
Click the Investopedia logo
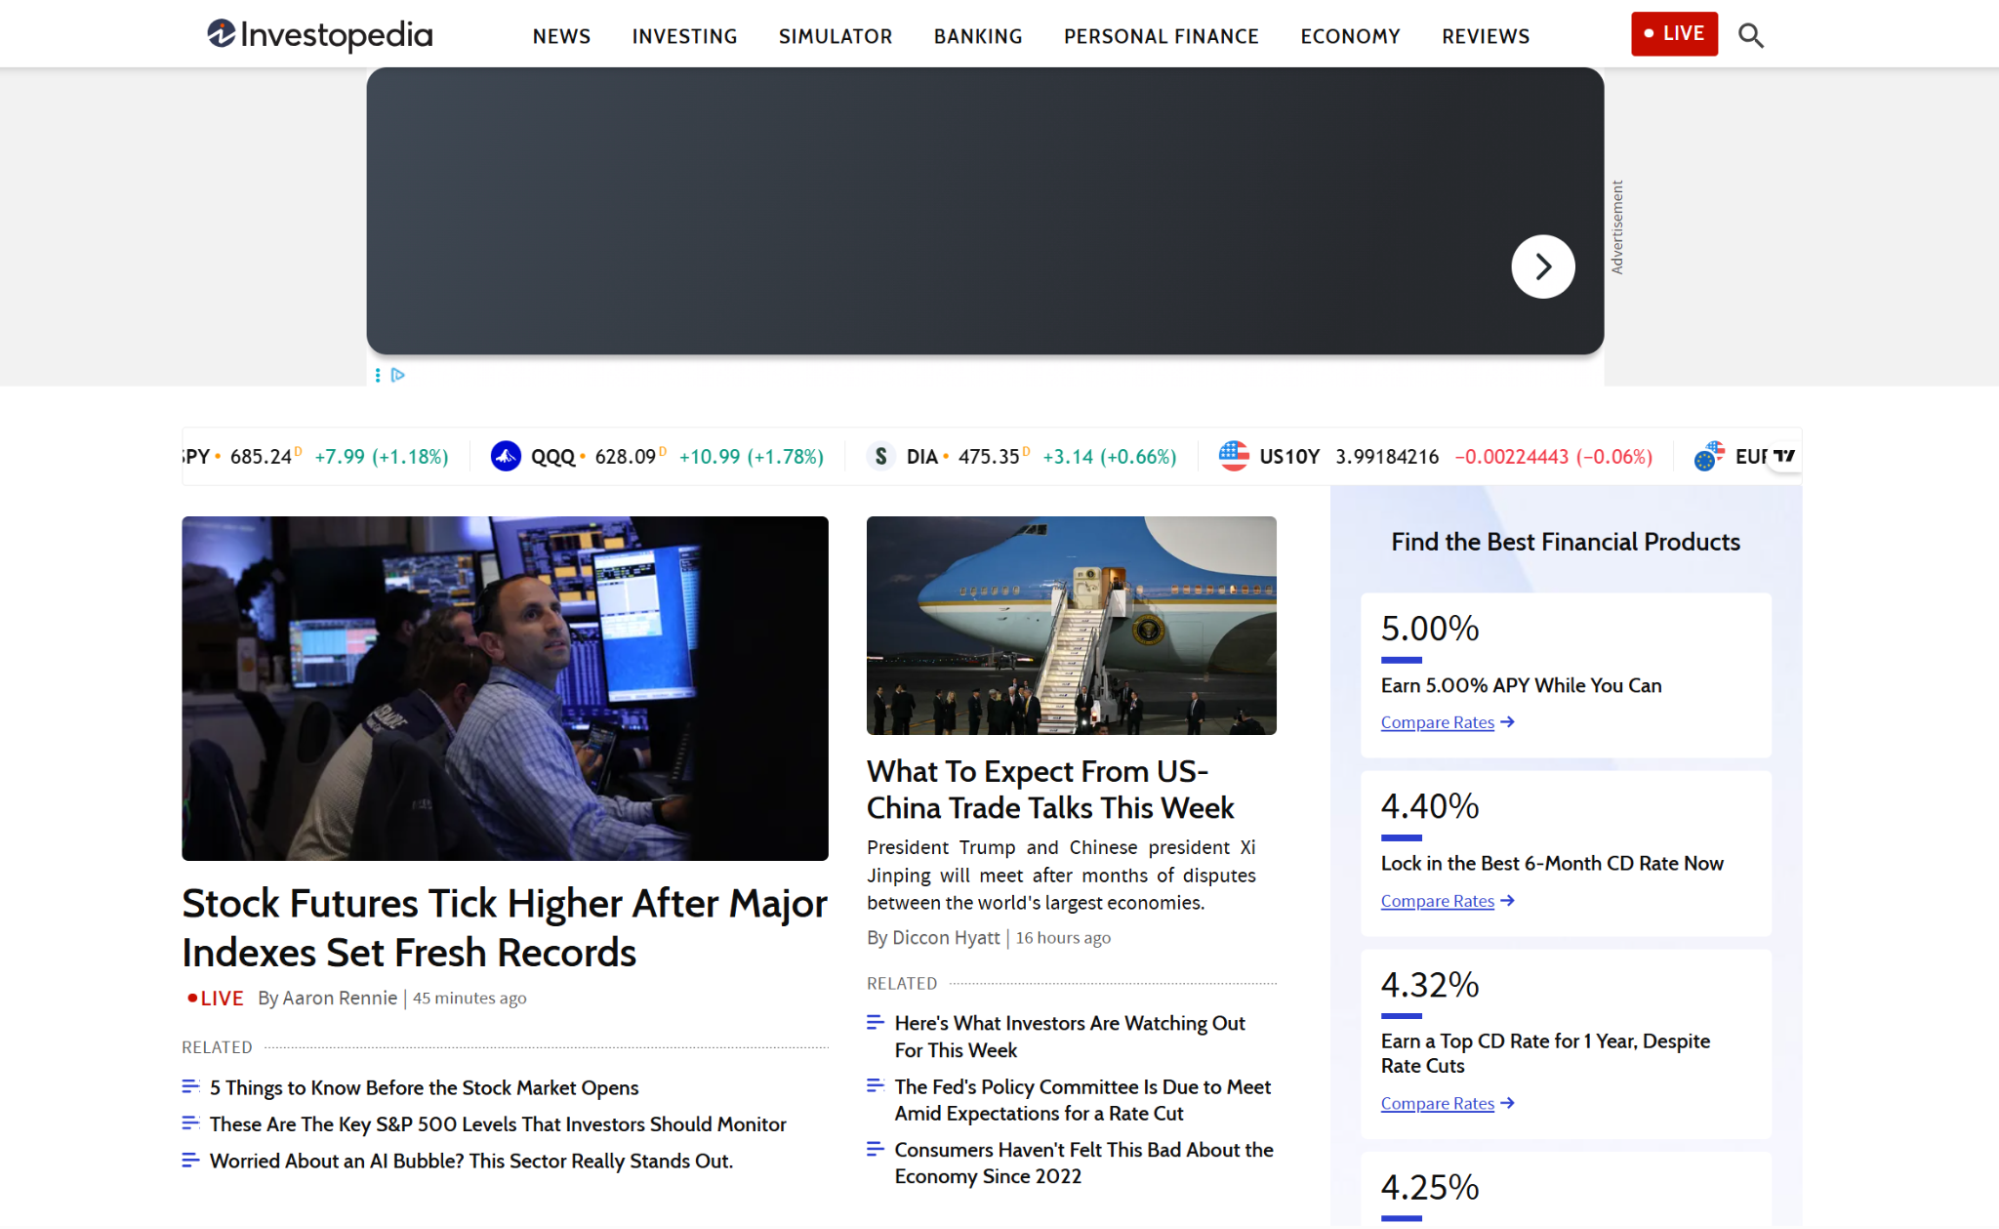pyautogui.click(x=319, y=35)
